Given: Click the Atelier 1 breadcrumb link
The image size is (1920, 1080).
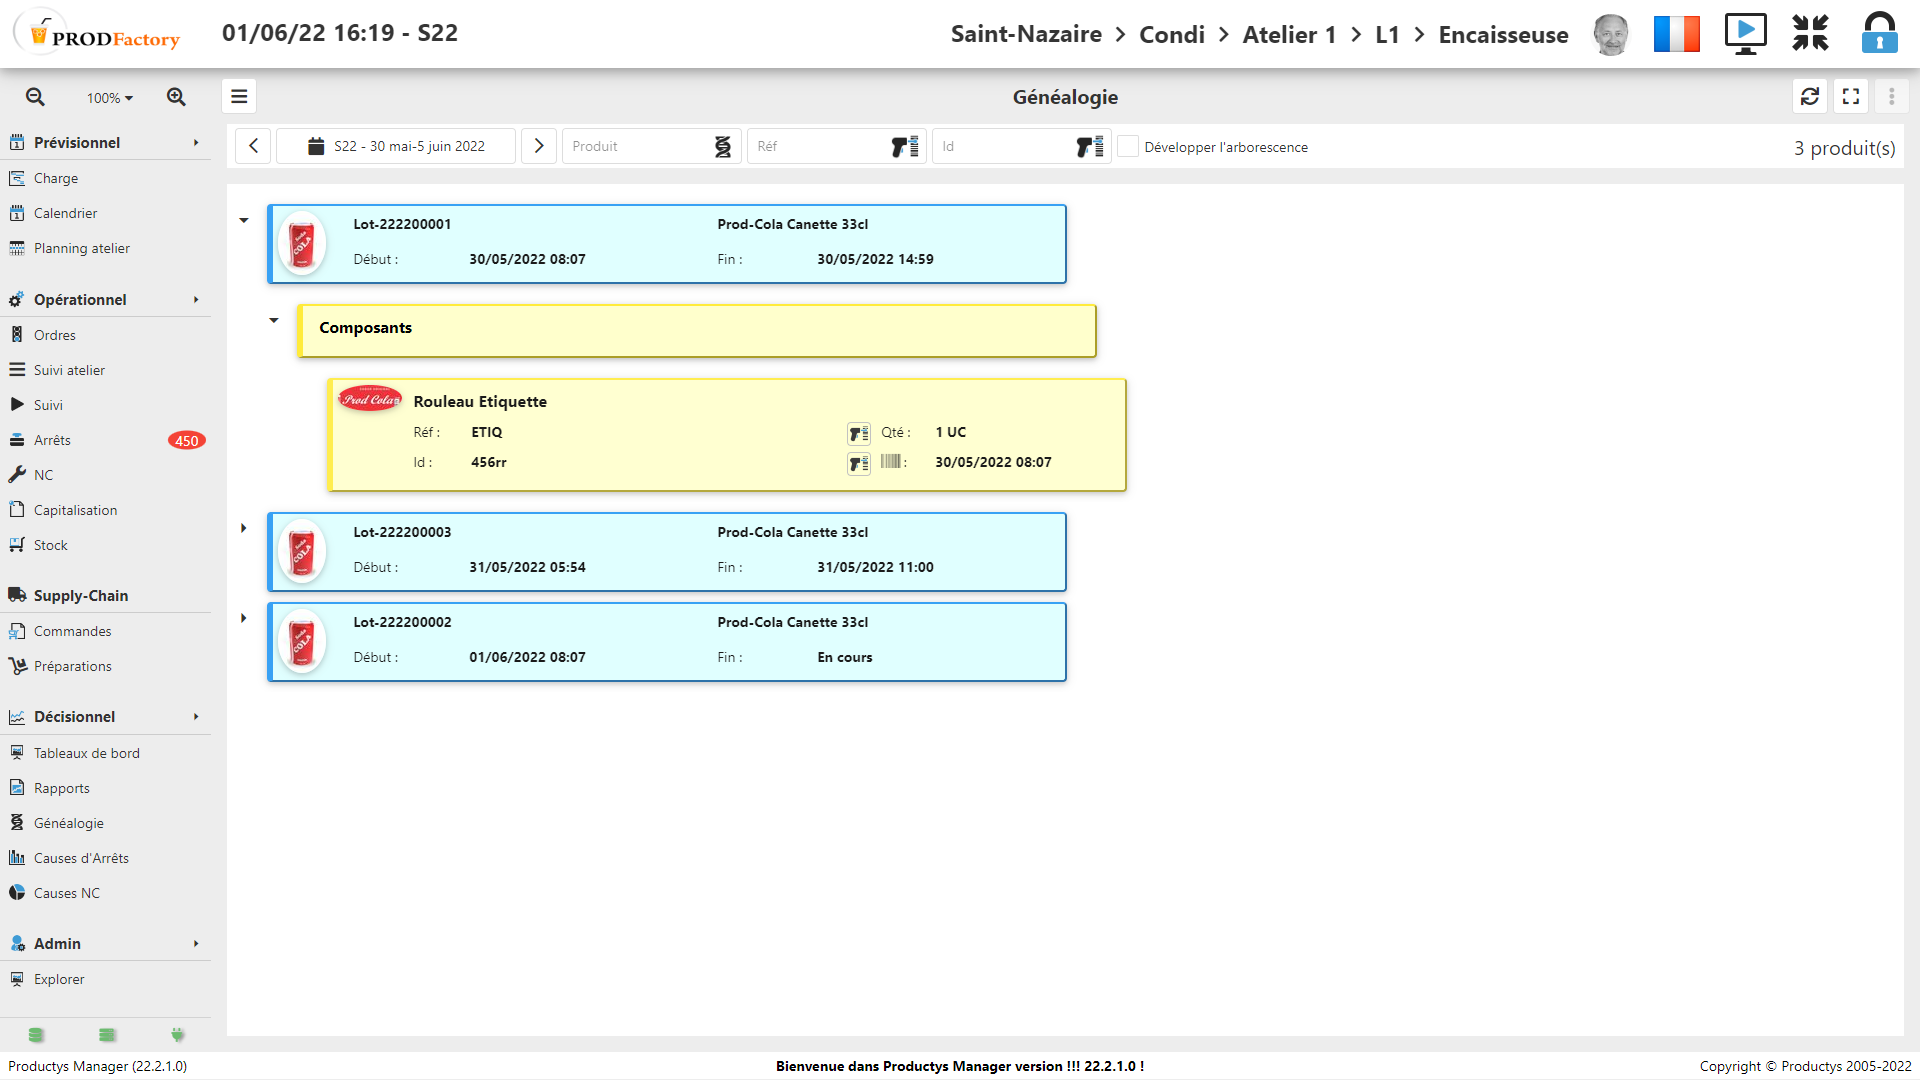Looking at the screenshot, I should click(x=1288, y=35).
